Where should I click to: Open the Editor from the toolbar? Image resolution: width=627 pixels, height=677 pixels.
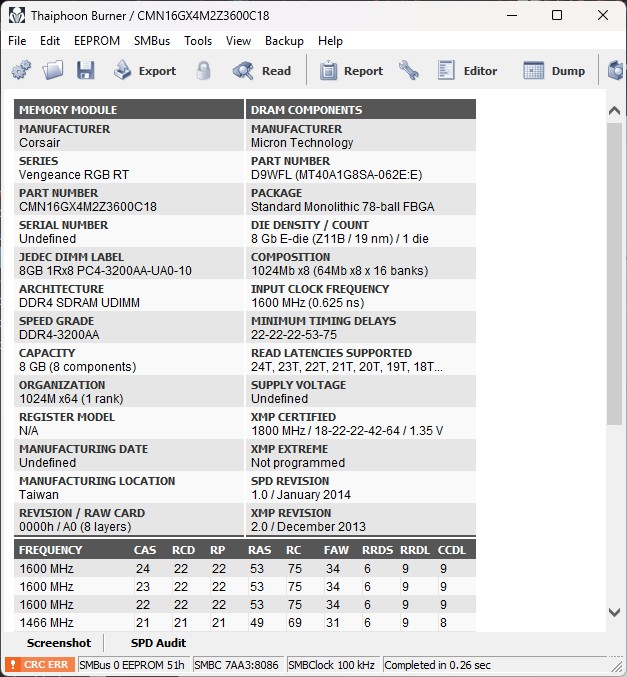pyautogui.click(x=467, y=70)
